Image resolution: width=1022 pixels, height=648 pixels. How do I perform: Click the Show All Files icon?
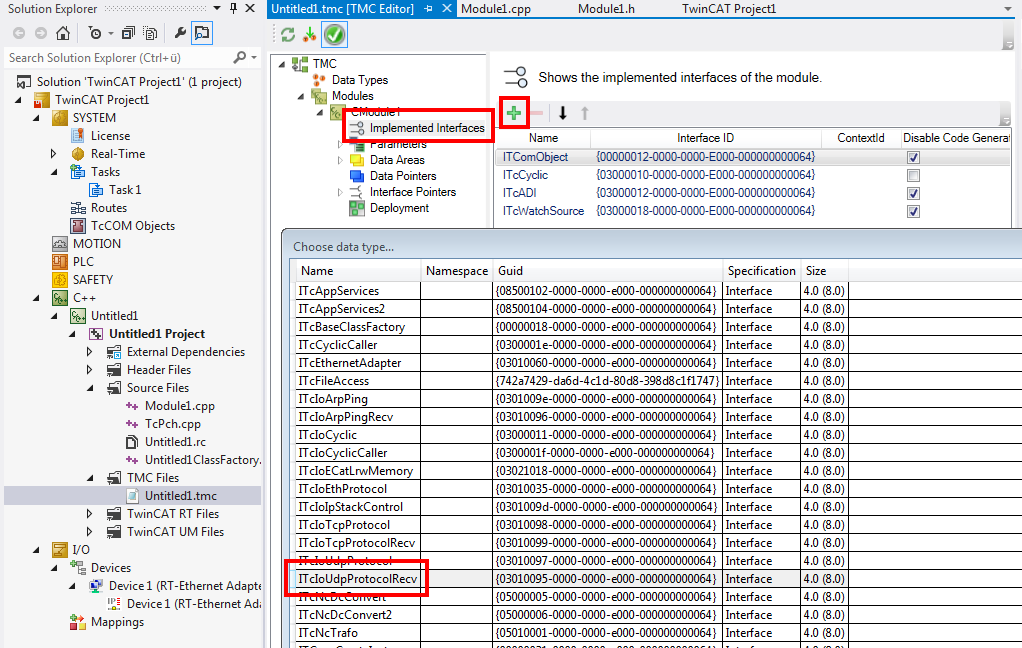tap(151, 33)
